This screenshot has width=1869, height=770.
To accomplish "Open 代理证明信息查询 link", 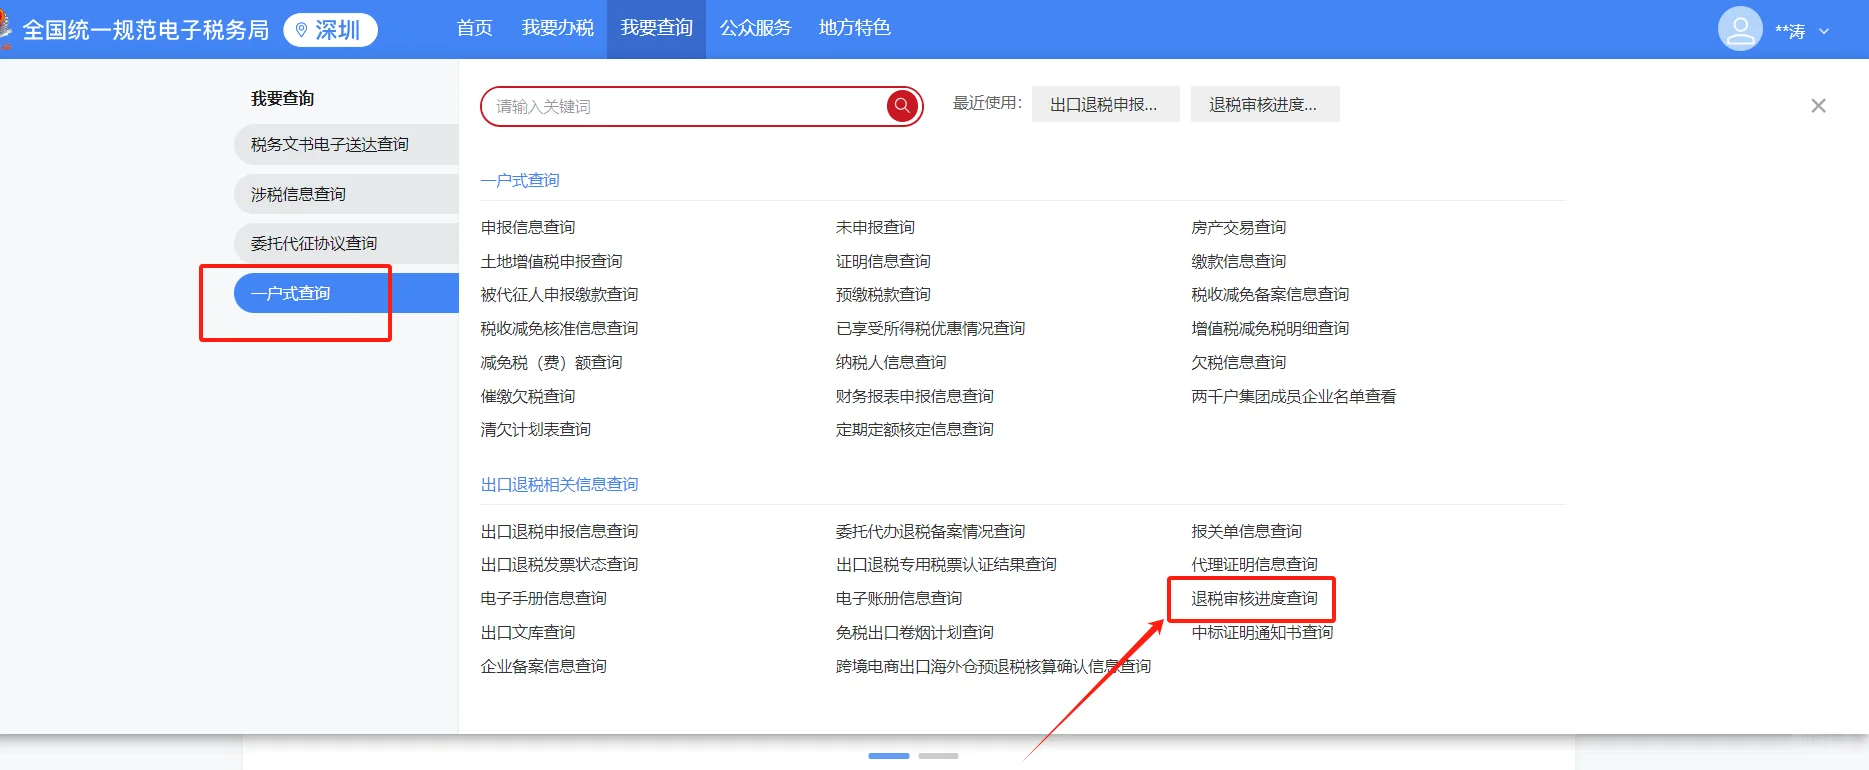I will (1254, 564).
